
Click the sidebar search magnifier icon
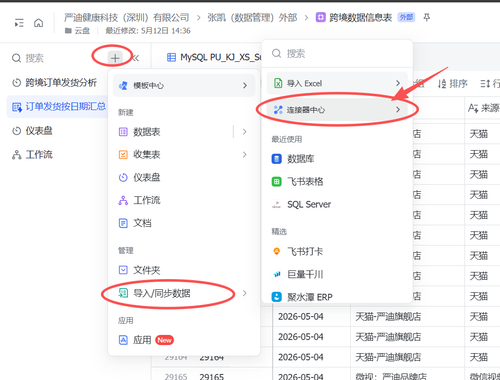pos(16,58)
